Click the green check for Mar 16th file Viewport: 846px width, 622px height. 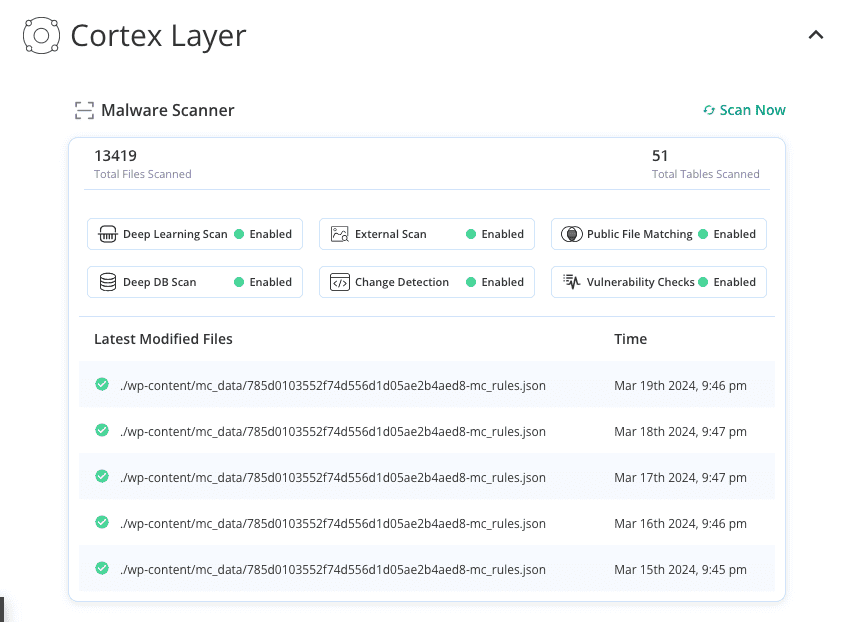(x=102, y=522)
